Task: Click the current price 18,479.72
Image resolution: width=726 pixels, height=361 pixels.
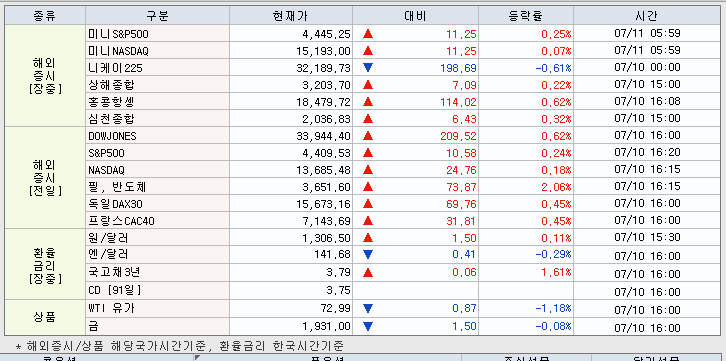Action: pyautogui.click(x=323, y=102)
